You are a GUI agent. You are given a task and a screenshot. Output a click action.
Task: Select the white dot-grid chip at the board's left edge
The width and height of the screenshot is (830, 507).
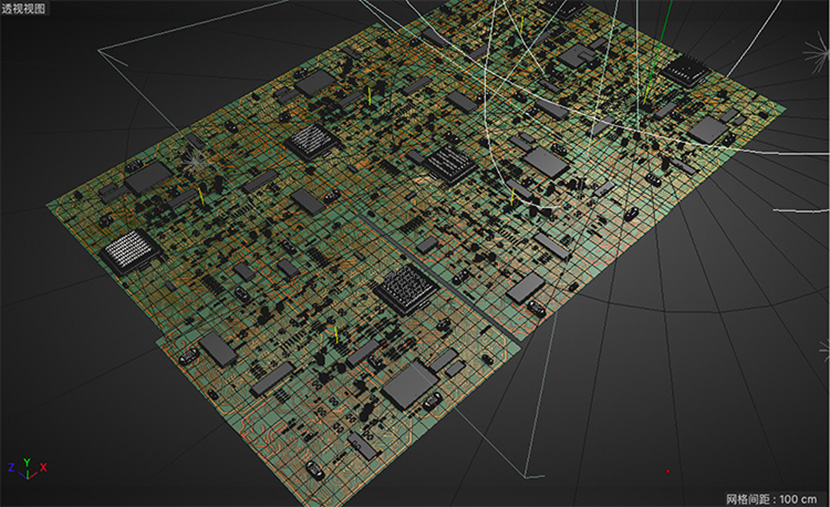point(129,250)
